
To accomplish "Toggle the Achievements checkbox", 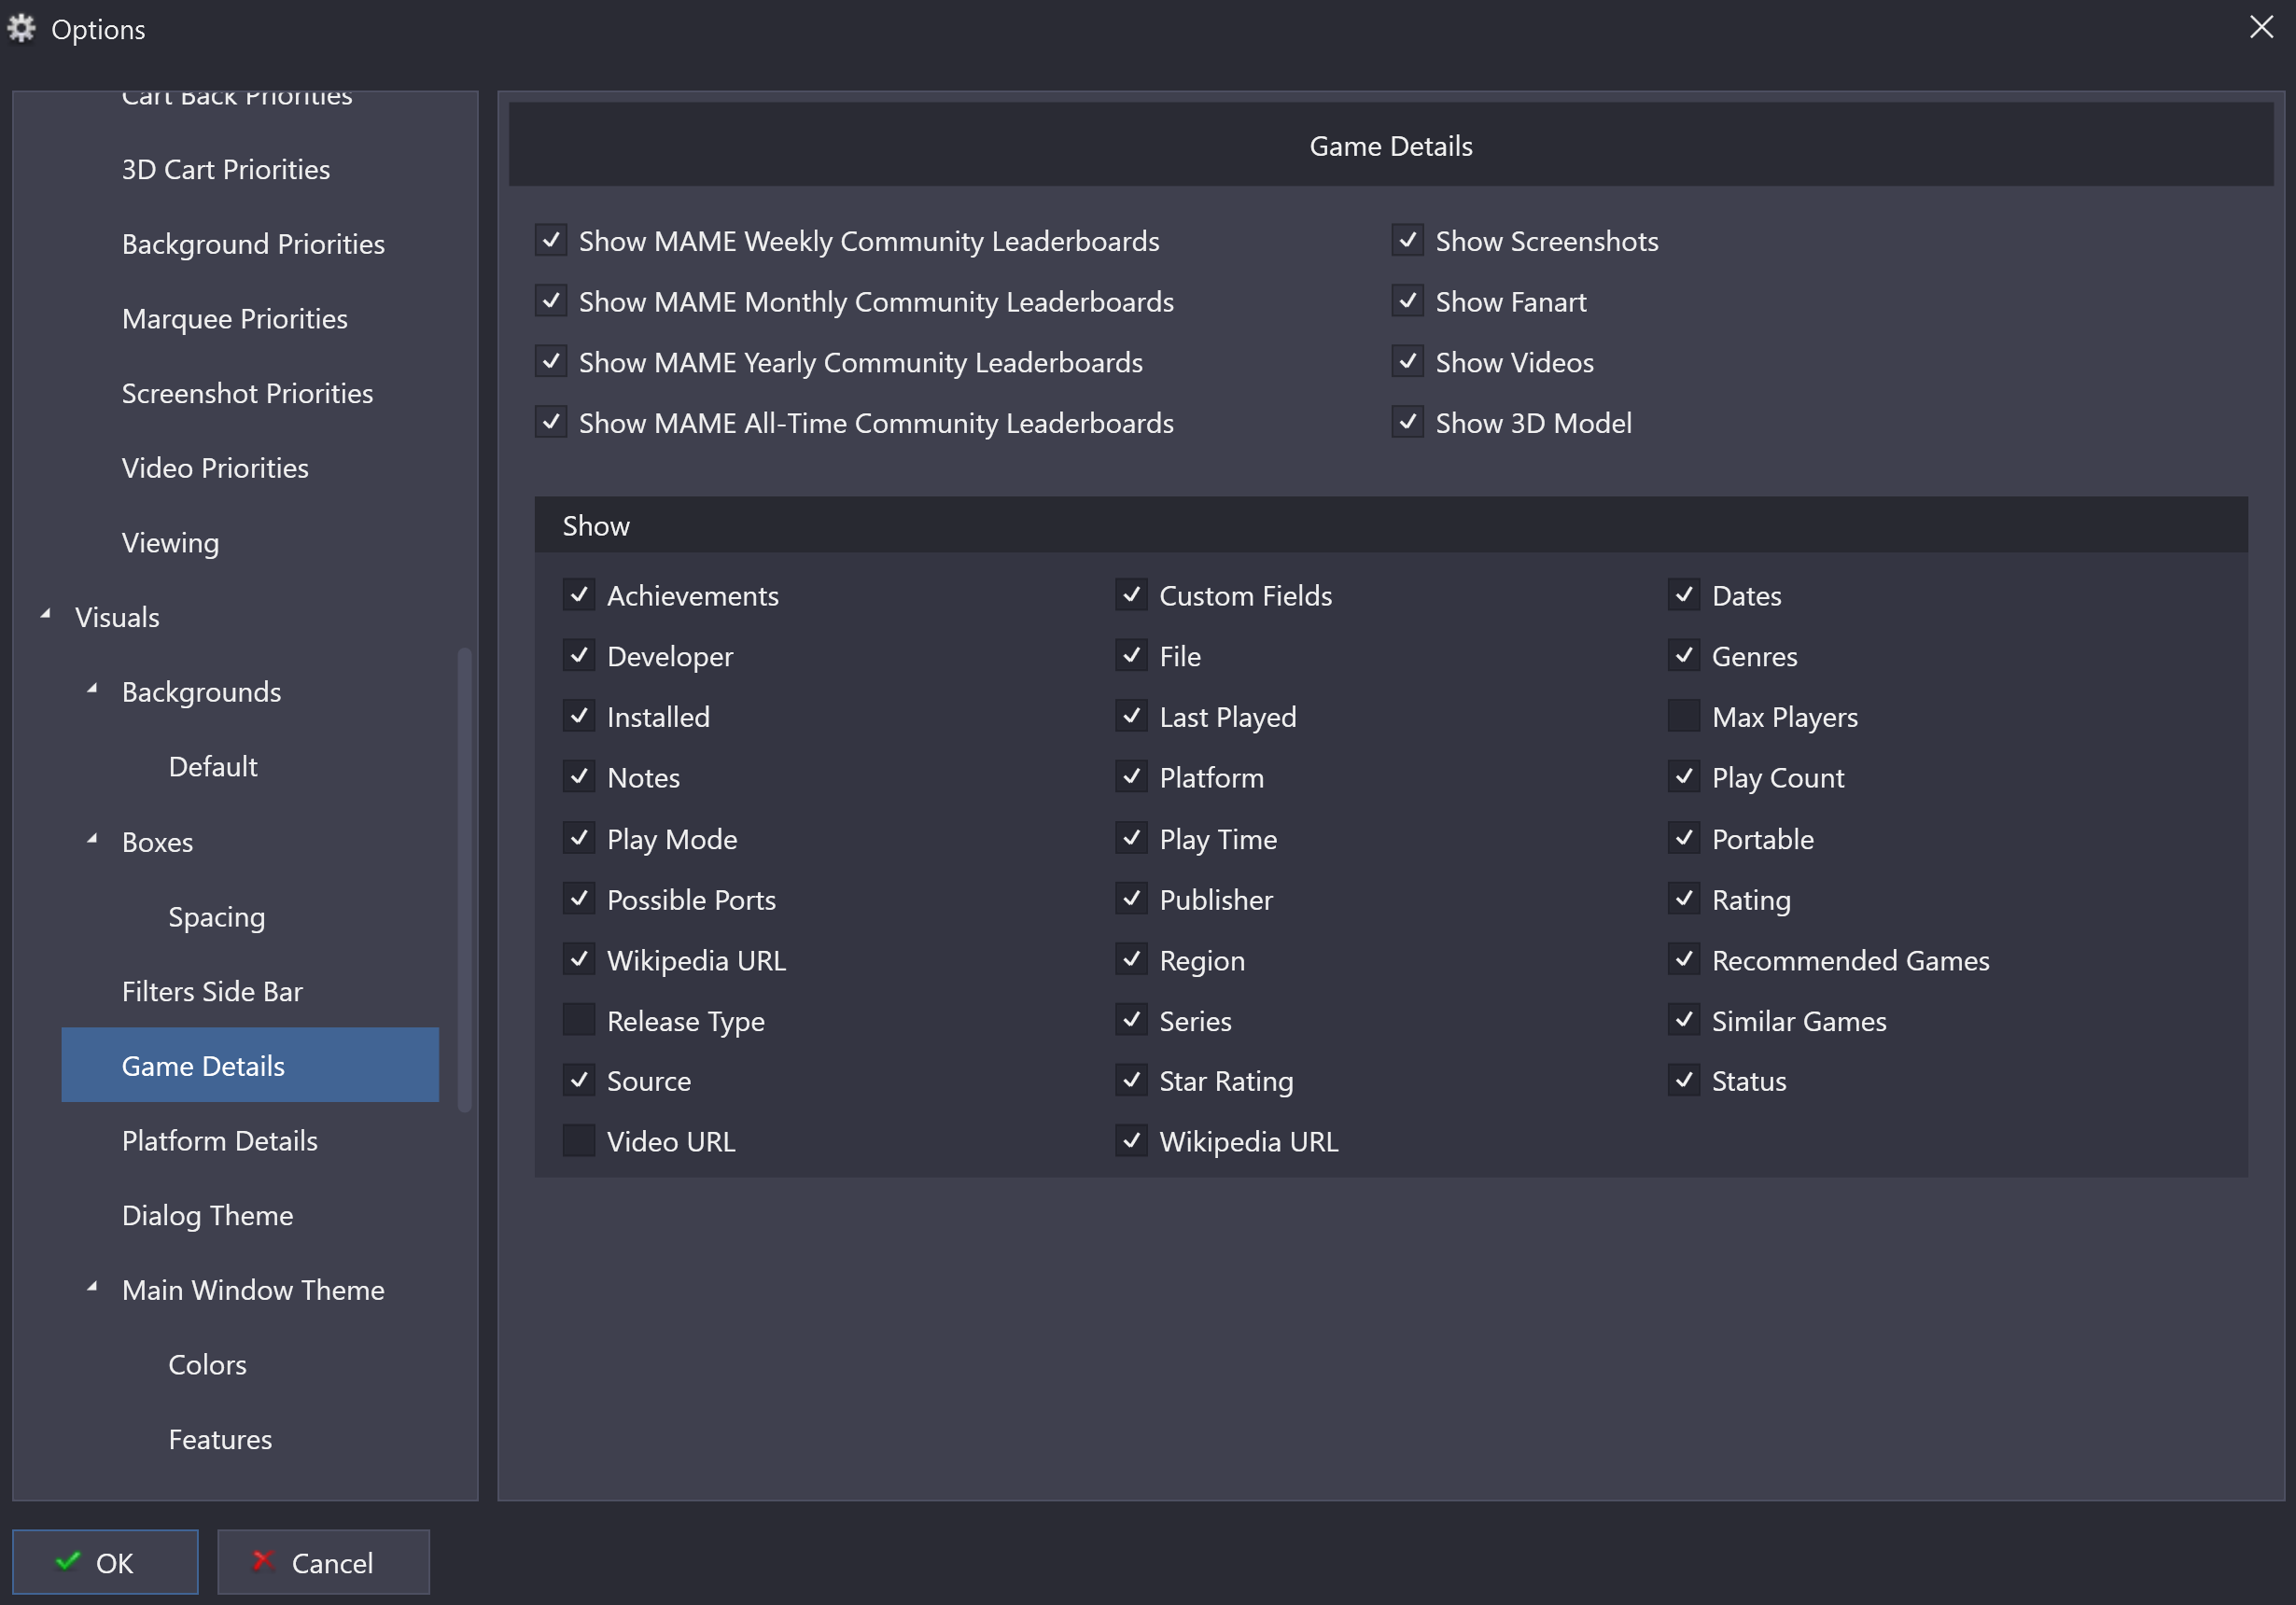I will 579,595.
